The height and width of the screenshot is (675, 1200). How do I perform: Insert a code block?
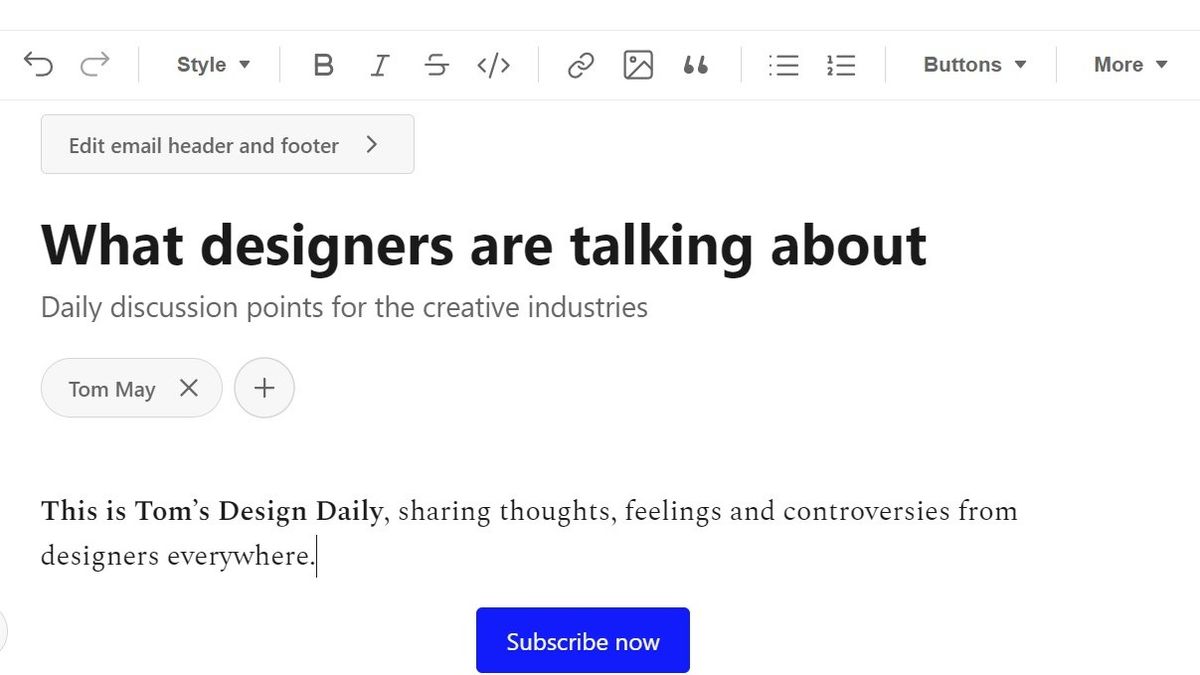[494, 65]
